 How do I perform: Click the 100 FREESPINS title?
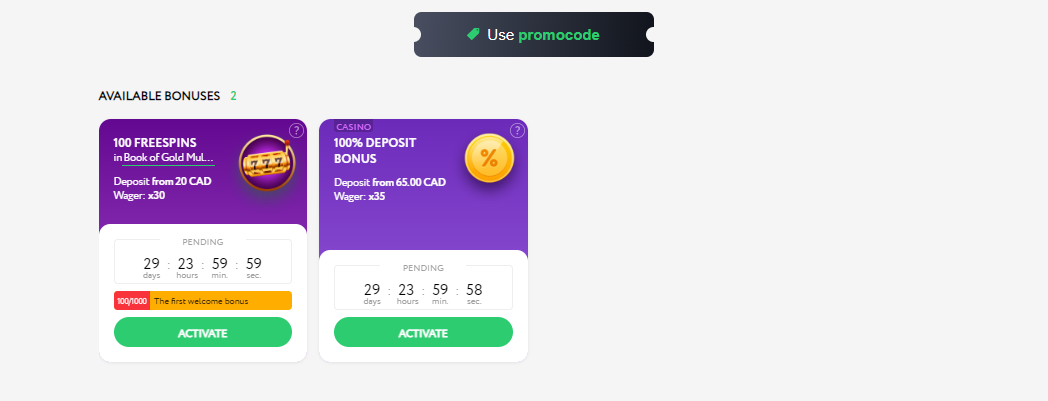(155, 143)
